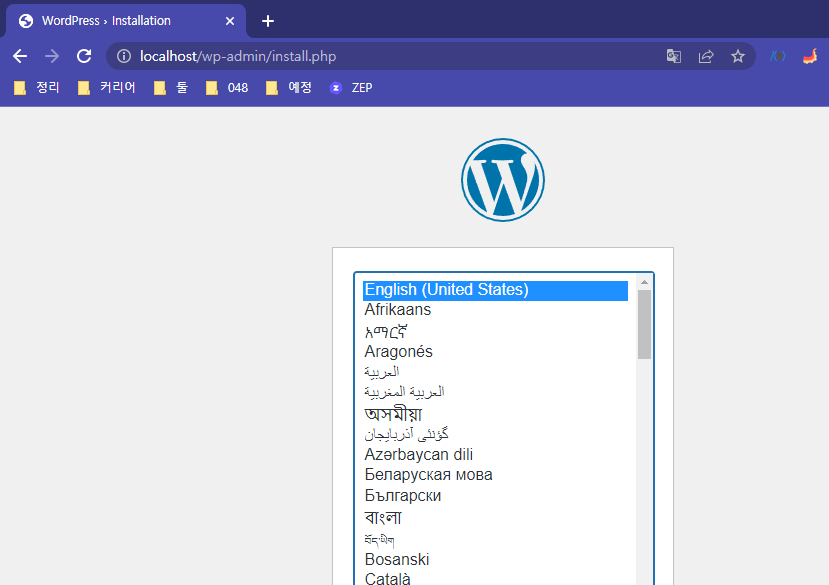This screenshot has width=829, height=585.
Task: Open the translate page icon
Action: click(x=674, y=56)
